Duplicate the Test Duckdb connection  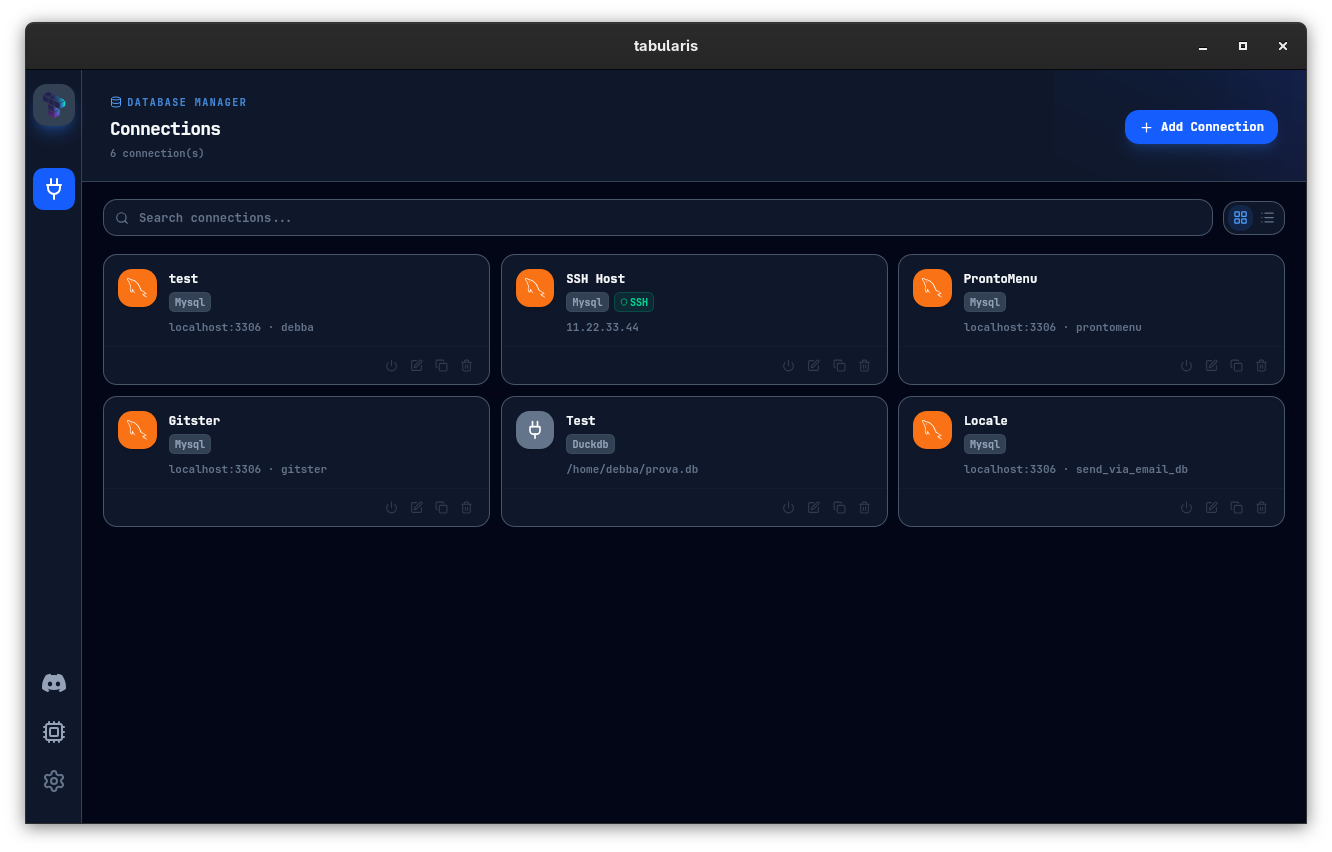pos(839,508)
